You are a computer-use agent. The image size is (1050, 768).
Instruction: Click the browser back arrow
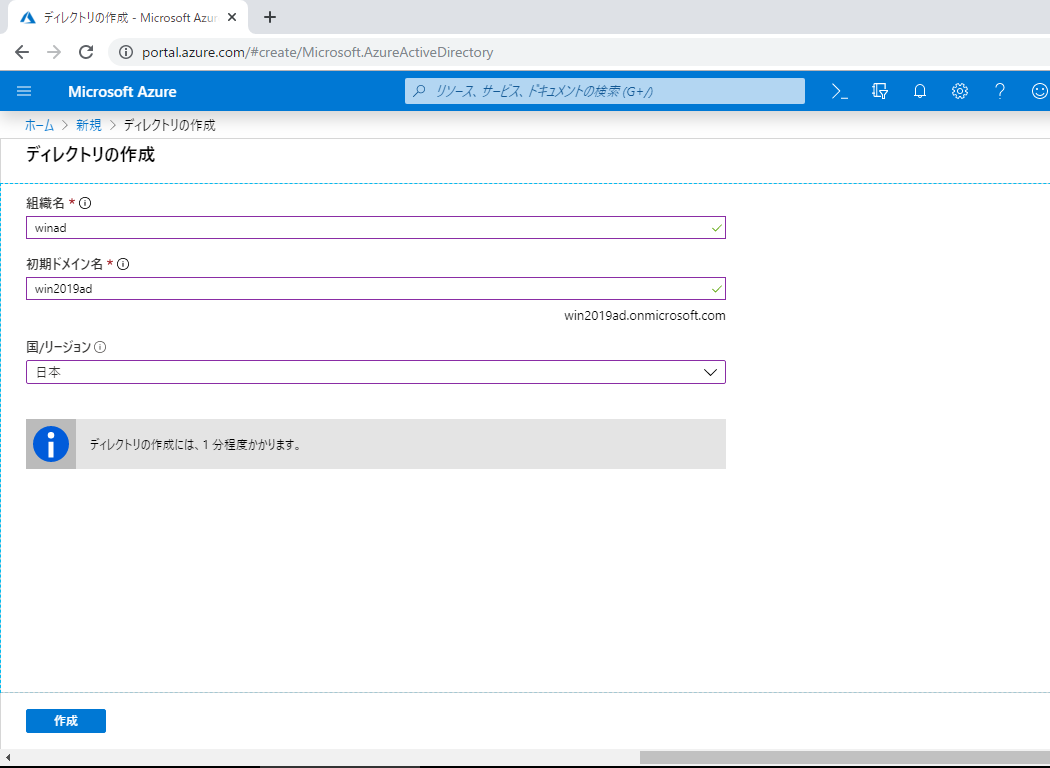coord(22,52)
